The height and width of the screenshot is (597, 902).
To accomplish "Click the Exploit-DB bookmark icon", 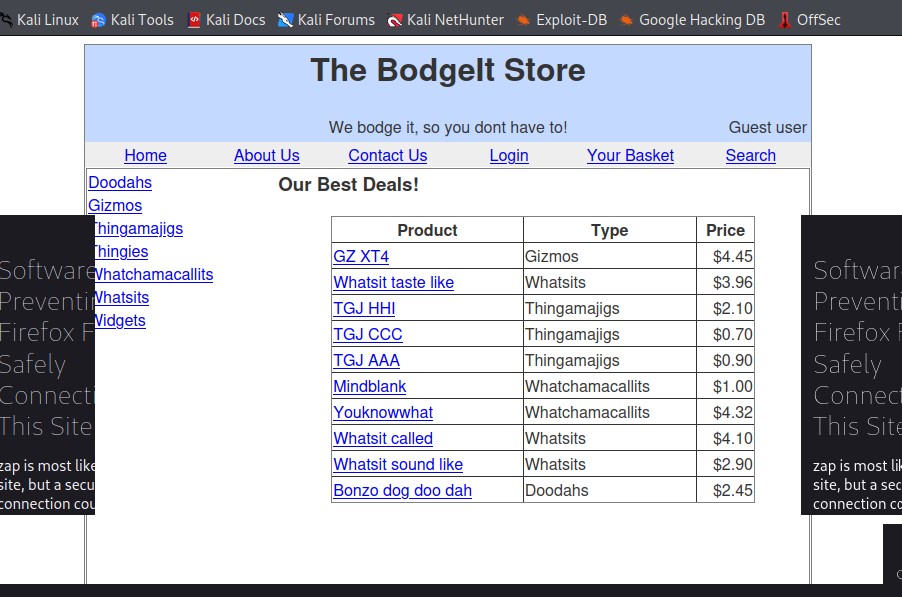I will click(523, 20).
